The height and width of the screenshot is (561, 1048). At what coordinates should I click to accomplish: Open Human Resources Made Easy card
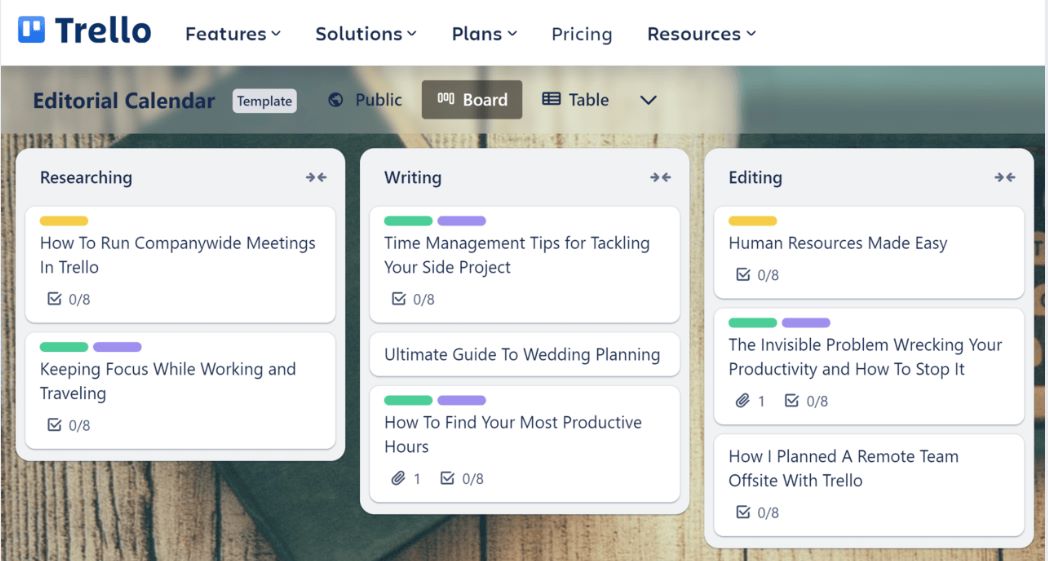pos(869,253)
